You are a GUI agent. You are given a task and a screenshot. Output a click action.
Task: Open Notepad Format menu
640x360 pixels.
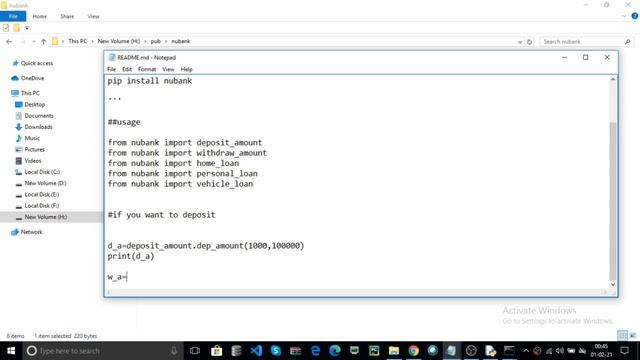point(147,69)
